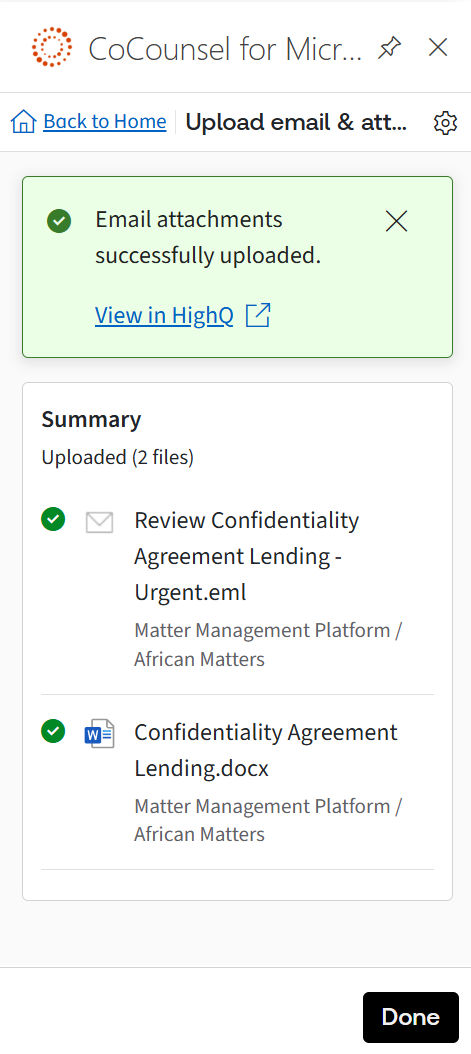Click green check beside Confidentiality Agreement Lending.docx

click(53, 731)
